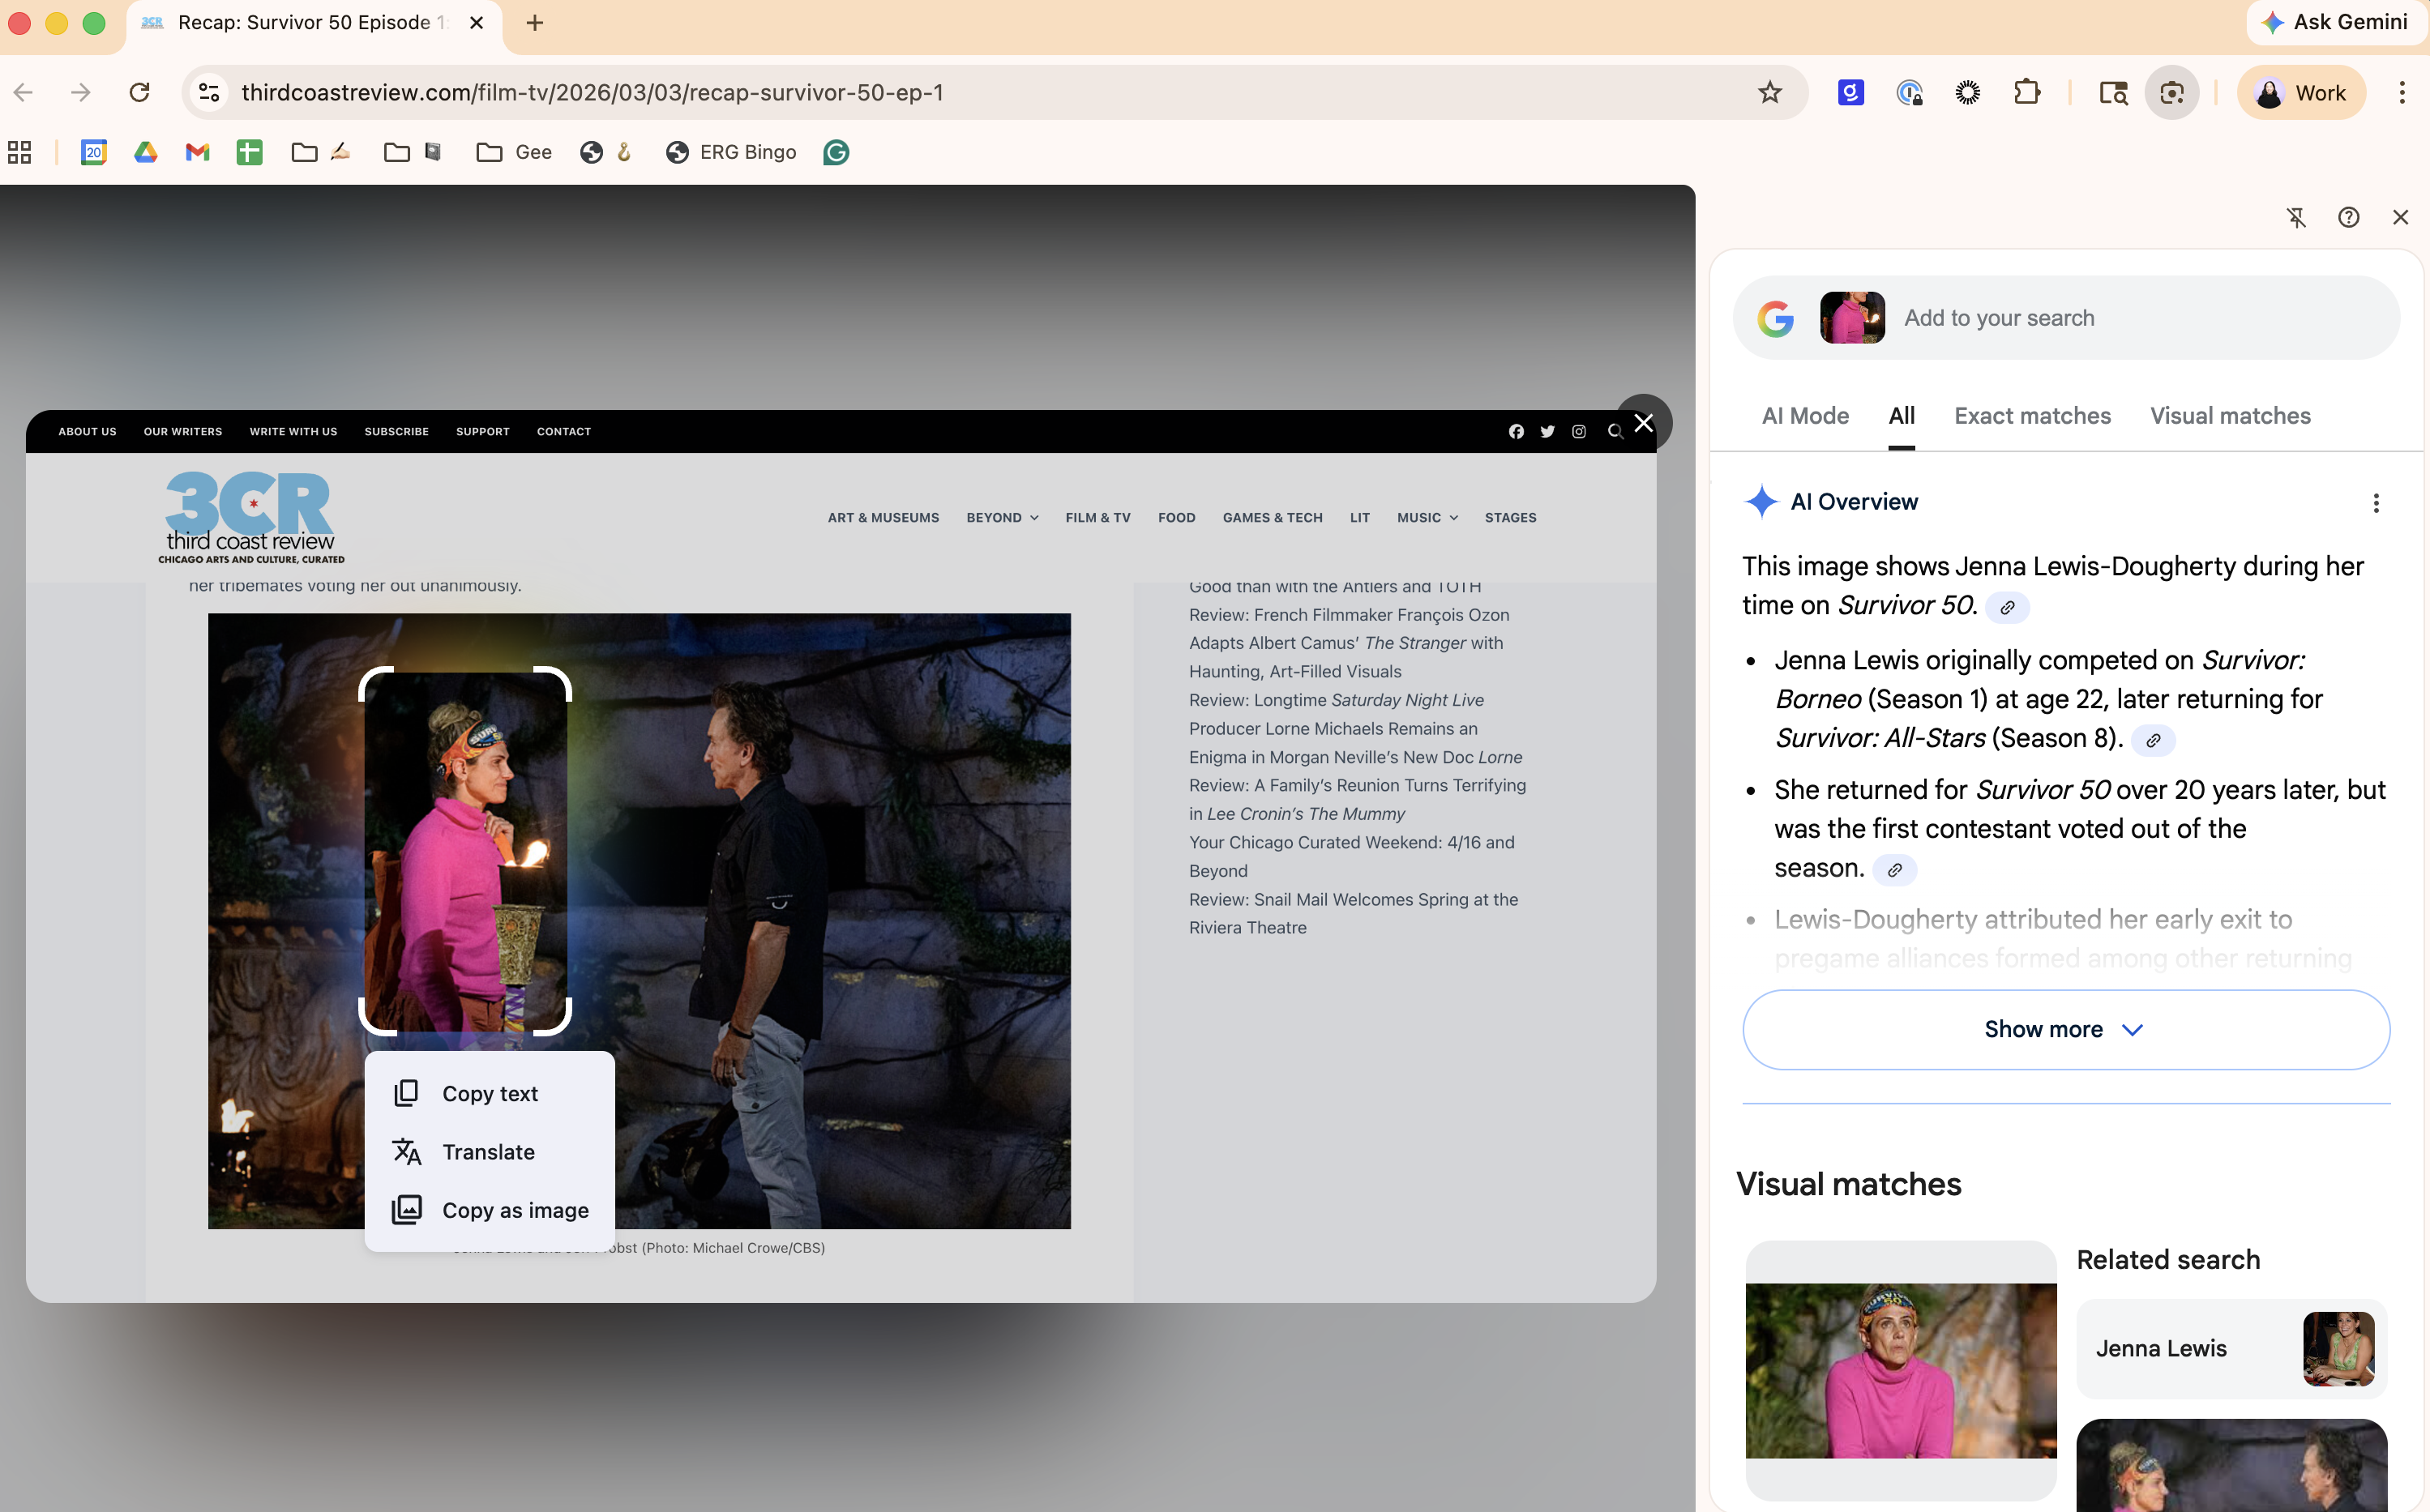This screenshot has height=1512, width=2430.
Task: Click the Google Lens camera icon in address bar
Action: (x=2172, y=92)
